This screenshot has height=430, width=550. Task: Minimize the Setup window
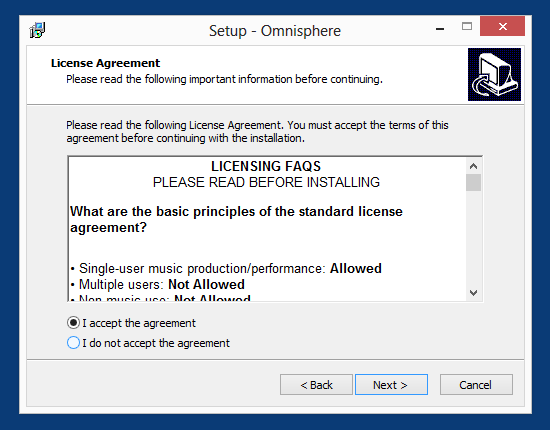(x=440, y=27)
